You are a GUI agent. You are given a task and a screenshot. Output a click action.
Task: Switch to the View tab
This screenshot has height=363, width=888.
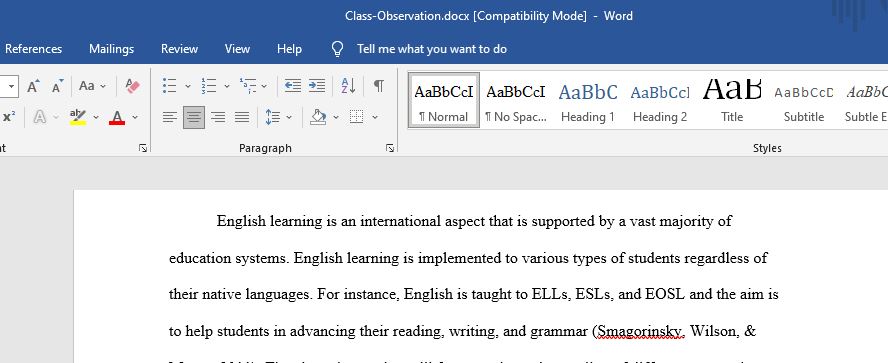coord(237,49)
